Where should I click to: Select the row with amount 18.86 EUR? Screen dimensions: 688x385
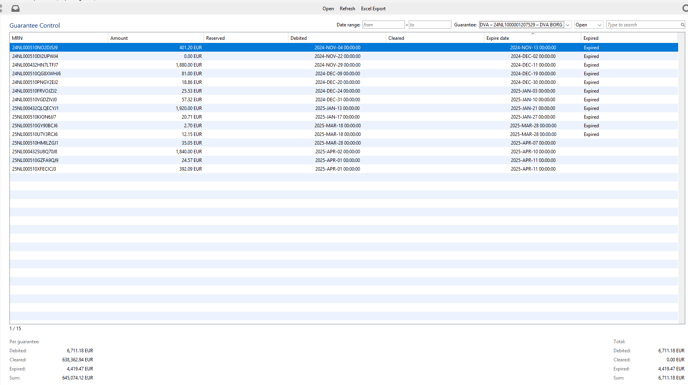[x=344, y=82]
